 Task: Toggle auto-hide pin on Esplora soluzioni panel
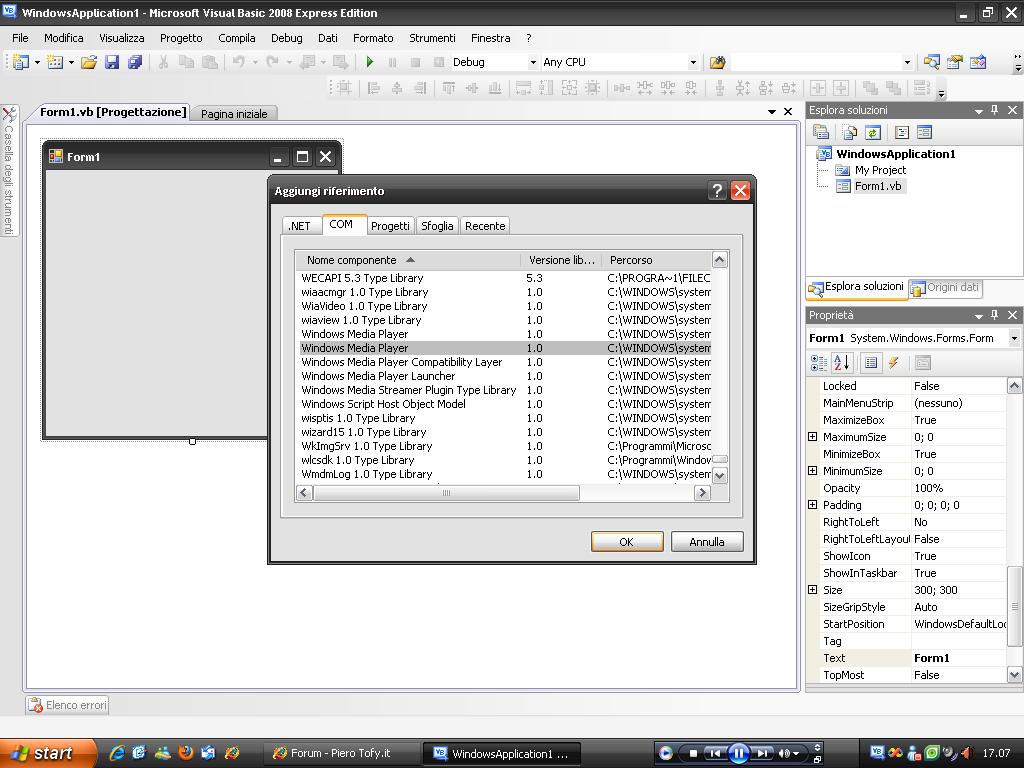pyautogui.click(x=995, y=110)
